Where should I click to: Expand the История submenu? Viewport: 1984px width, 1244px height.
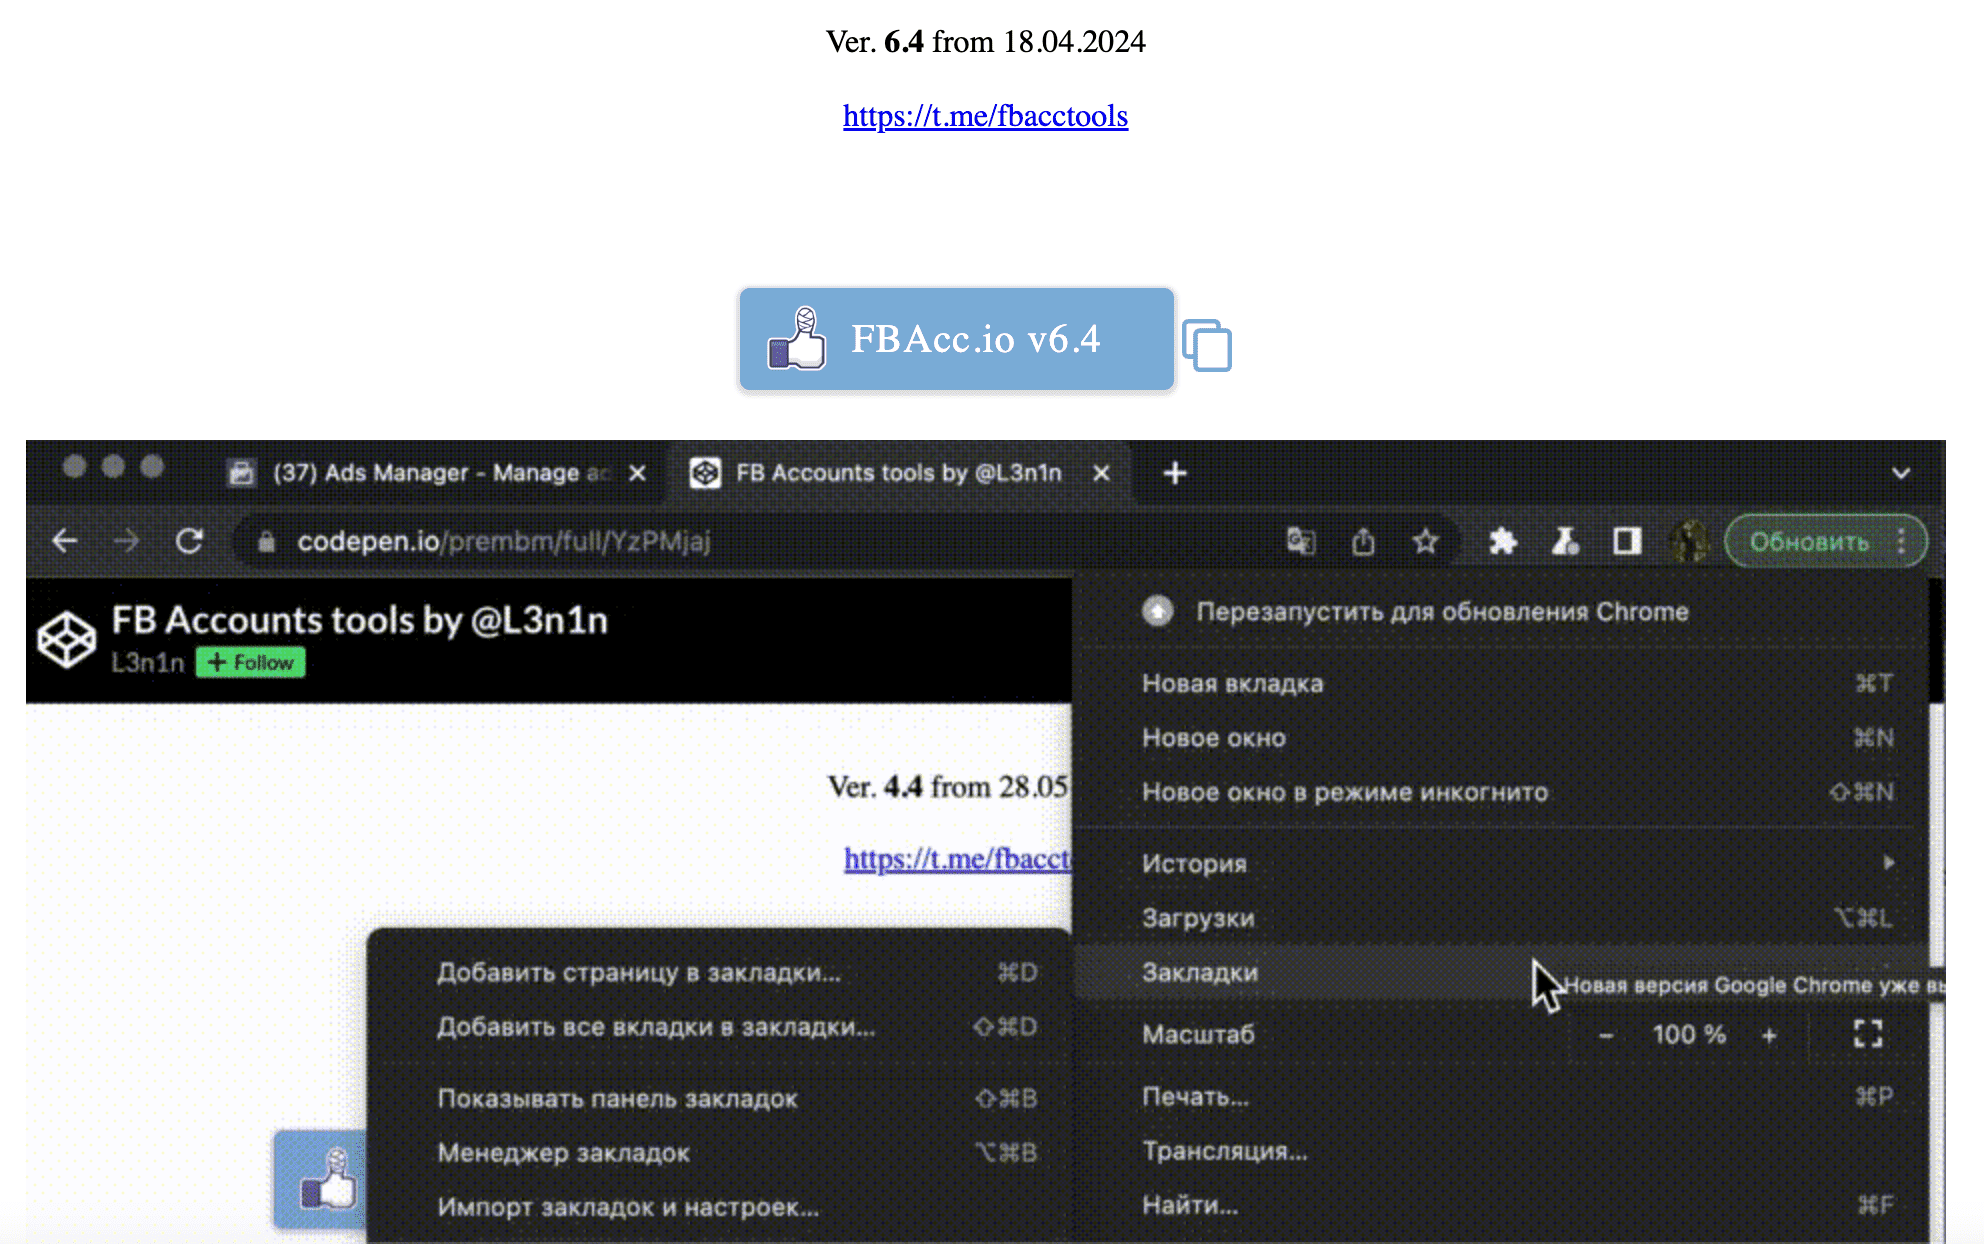tap(1500, 863)
